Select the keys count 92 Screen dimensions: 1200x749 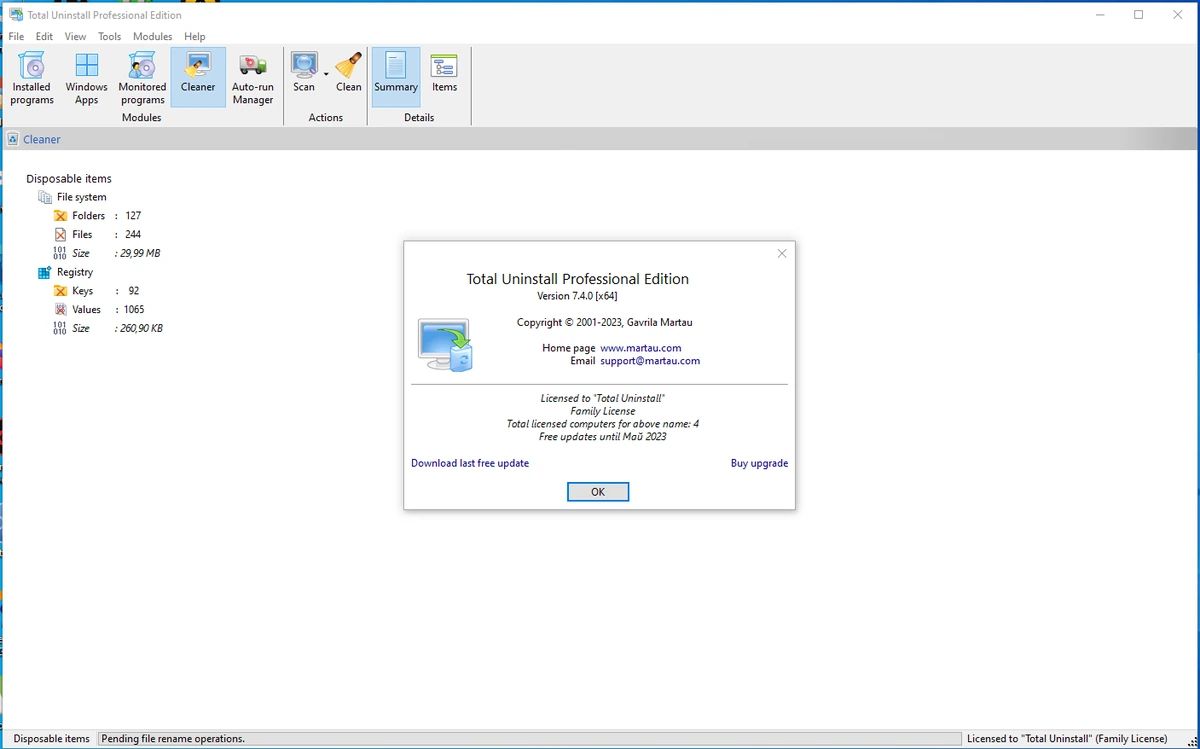(134, 291)
